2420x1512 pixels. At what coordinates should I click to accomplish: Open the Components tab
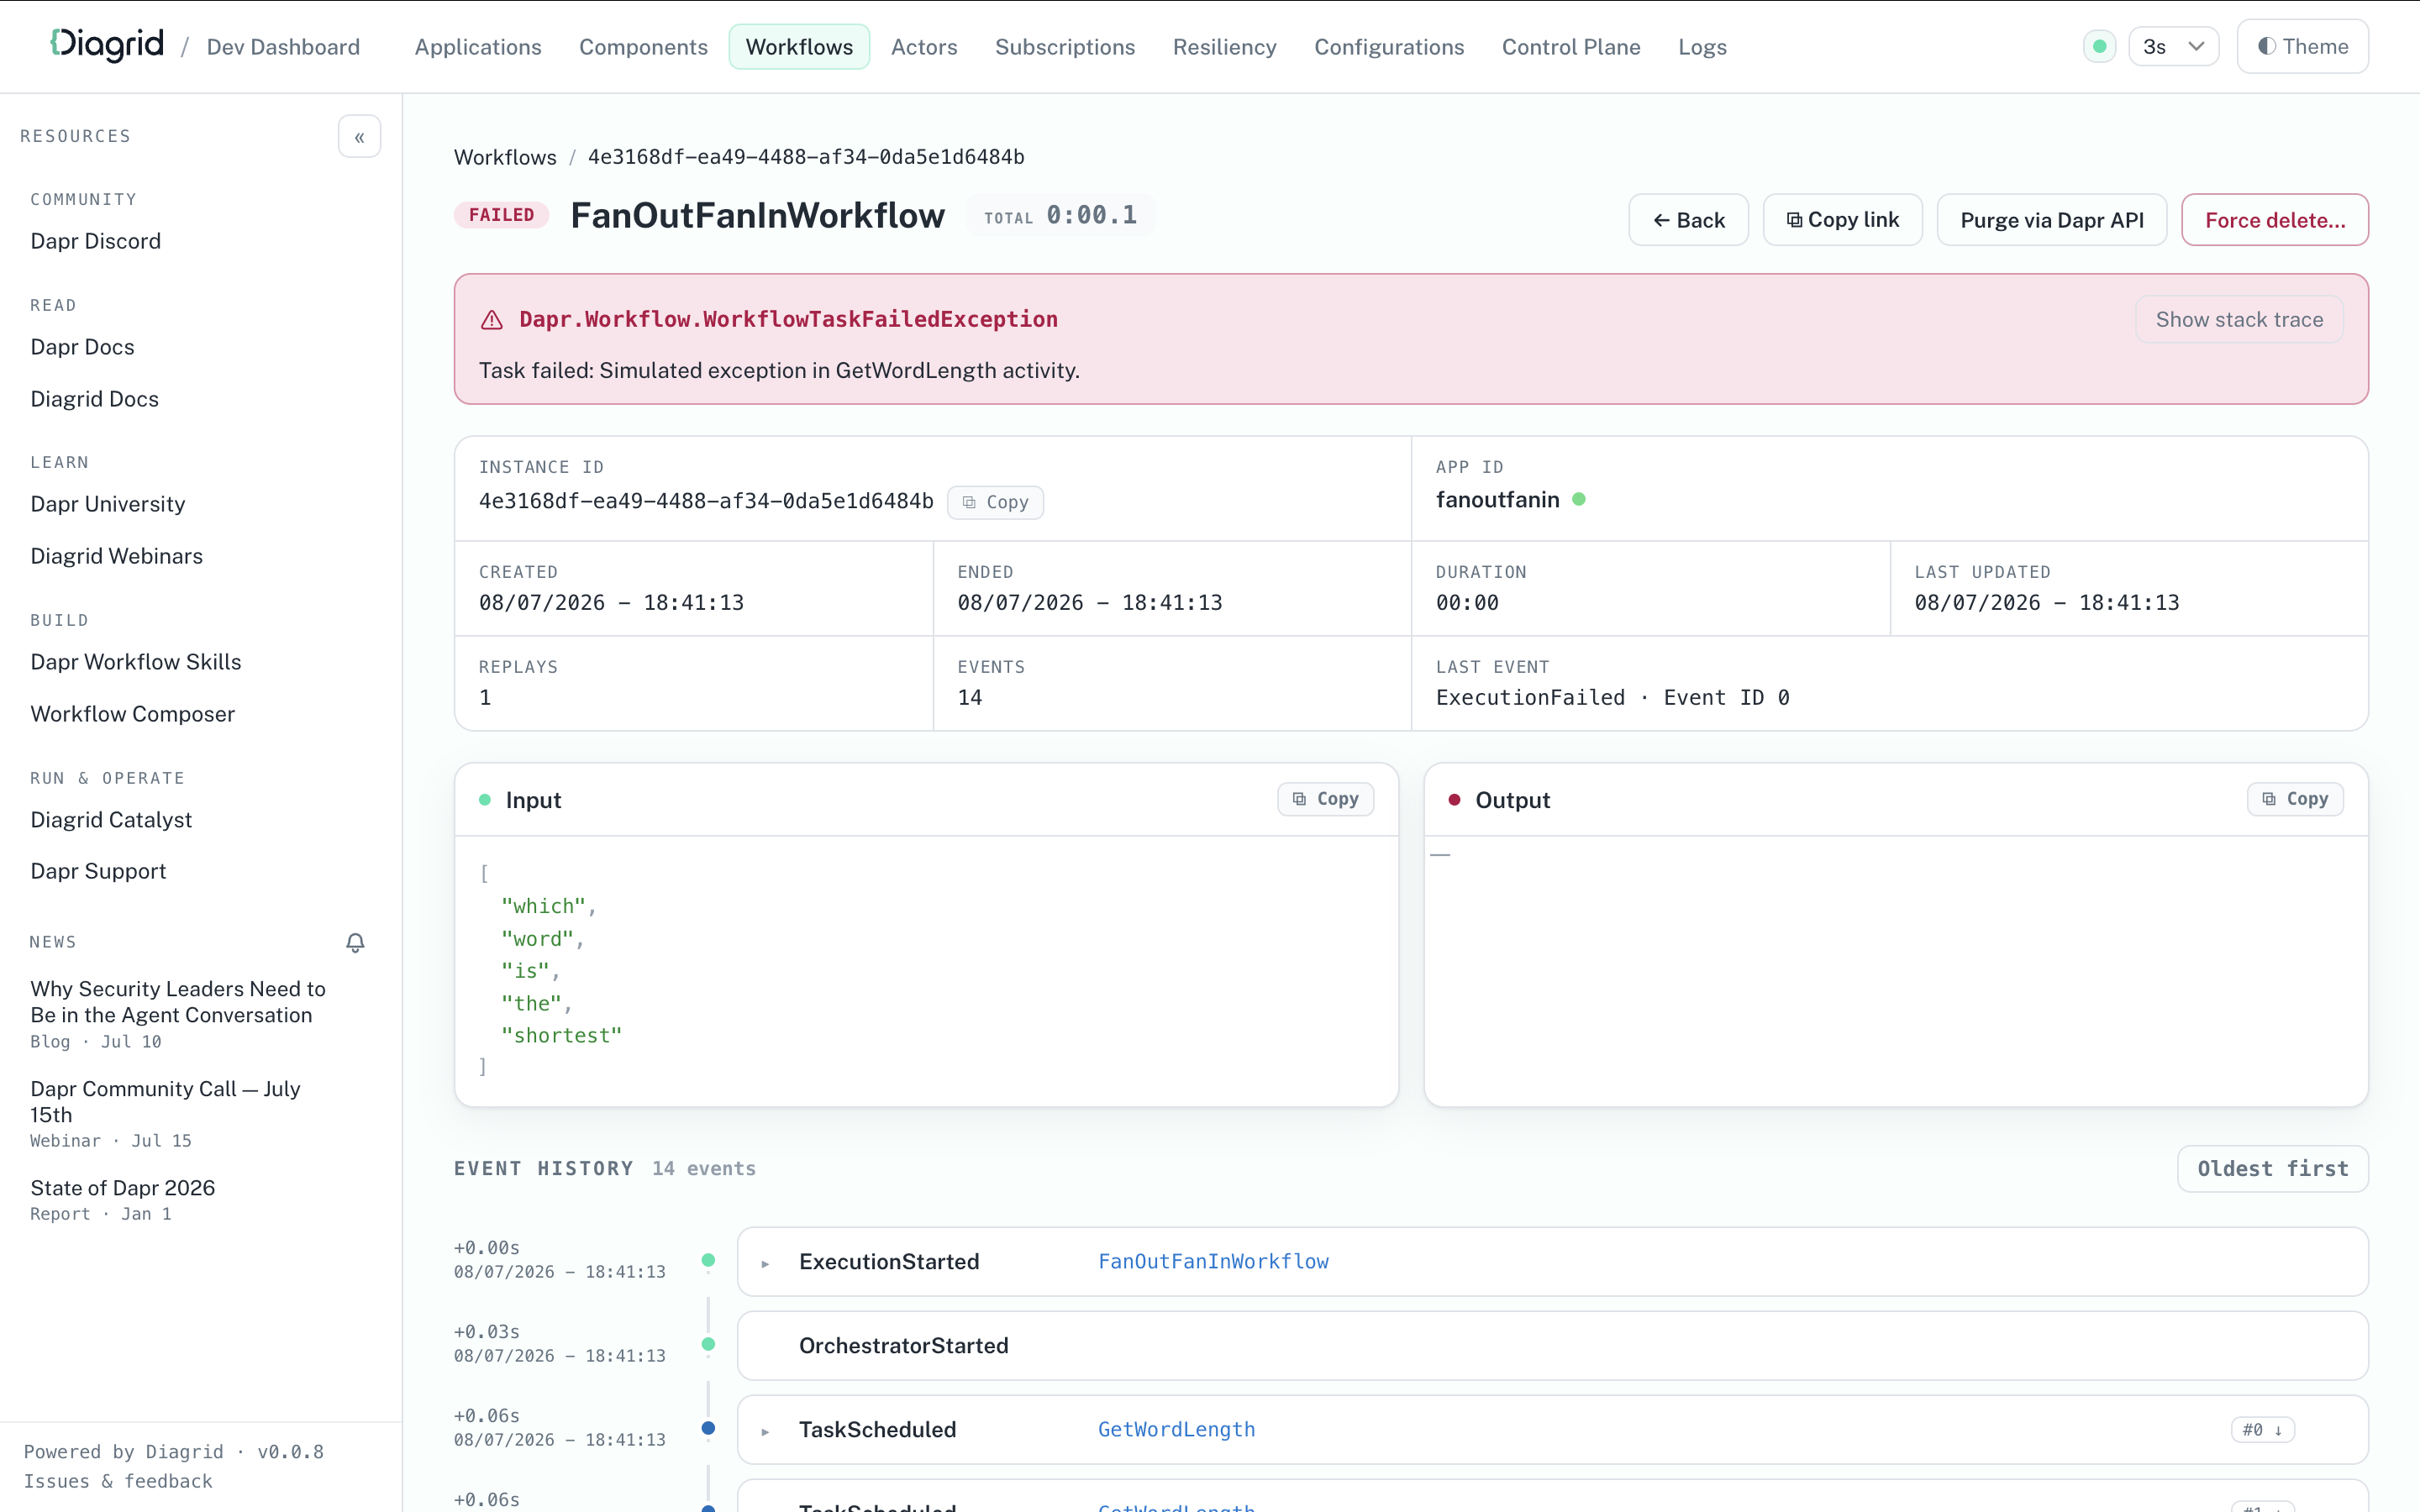click(x=643, y=46)
